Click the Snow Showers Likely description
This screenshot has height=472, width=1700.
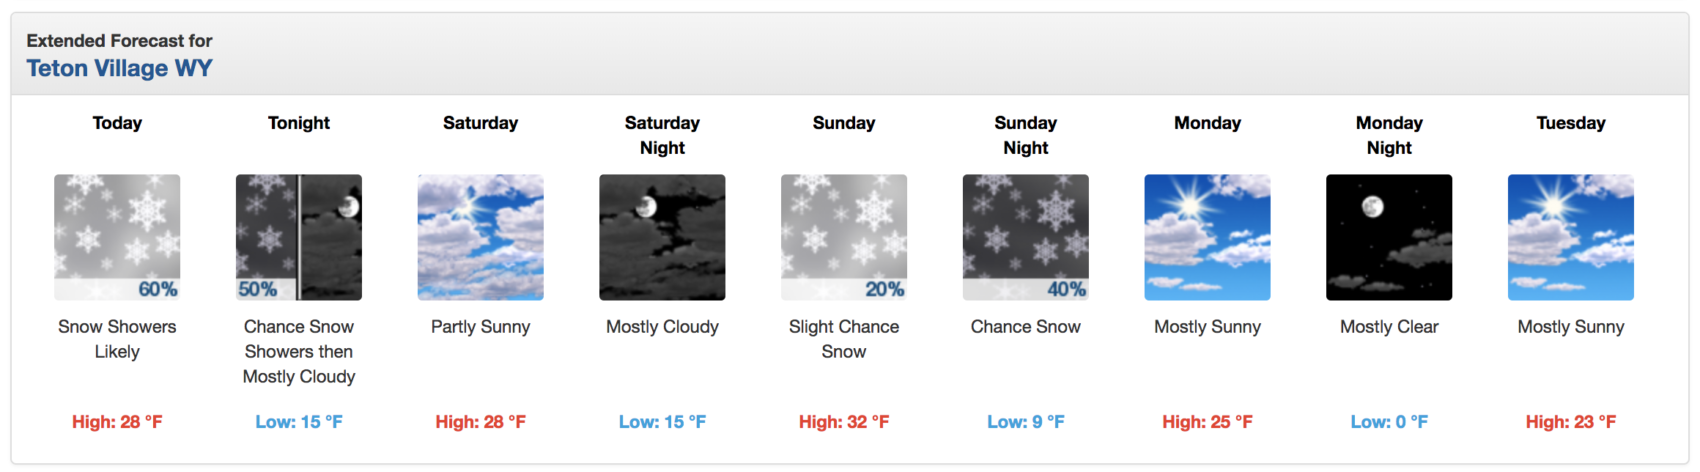click(117, 339)
